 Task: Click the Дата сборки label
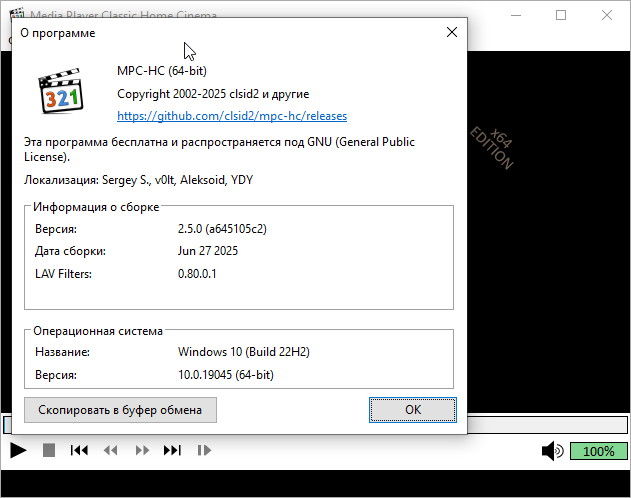[70, 251]
